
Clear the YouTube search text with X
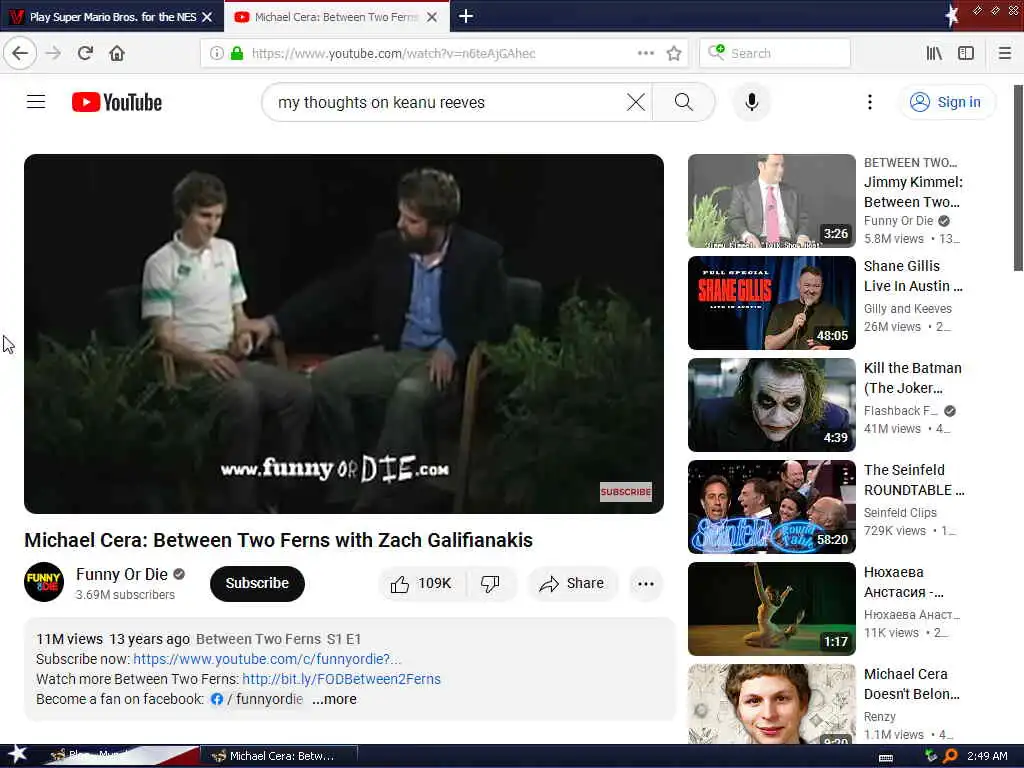coord(635,102)
